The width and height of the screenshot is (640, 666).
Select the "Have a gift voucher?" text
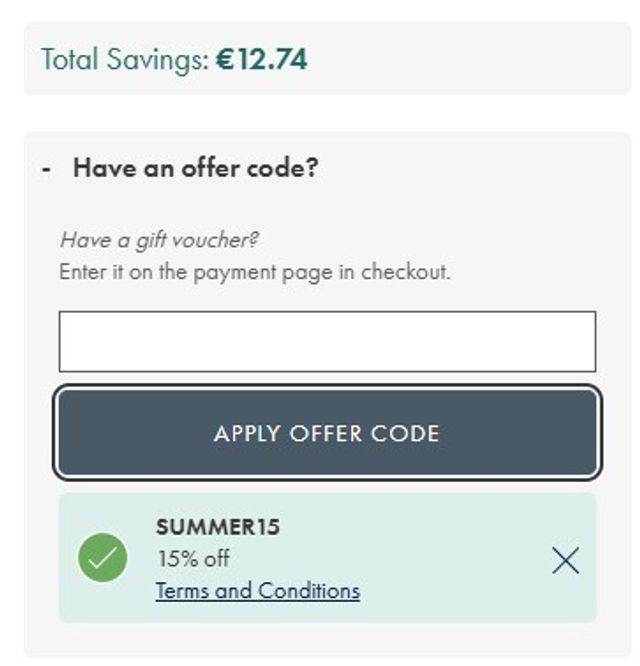pos(160,240)
